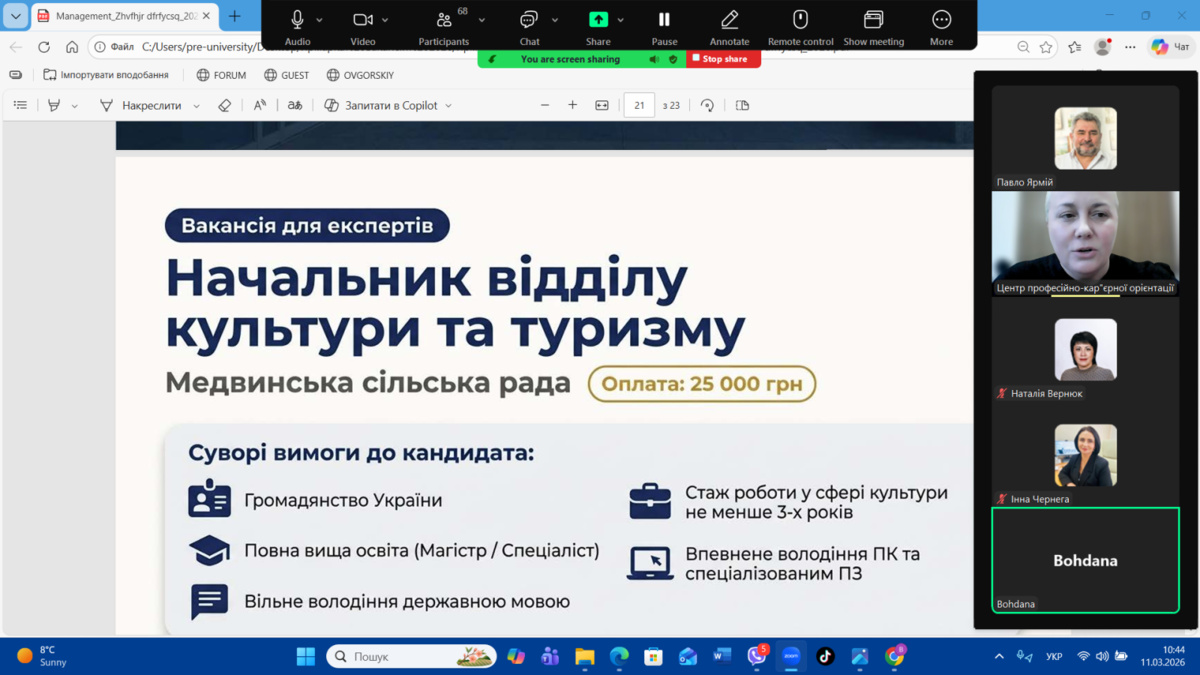The image size is (1200, 675).
Task: Toggle the PDF table of contents sidebar
Action: click(20, 105)
